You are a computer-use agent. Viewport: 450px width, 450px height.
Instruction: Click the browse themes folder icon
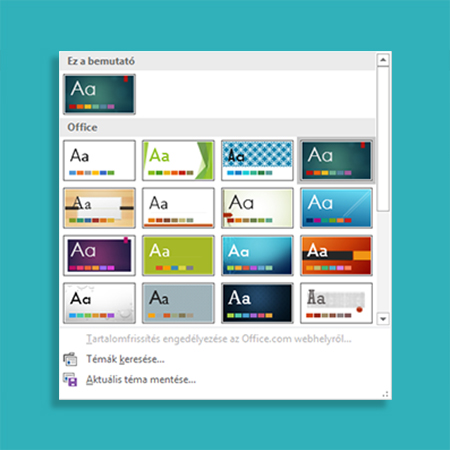coord(70,359)
